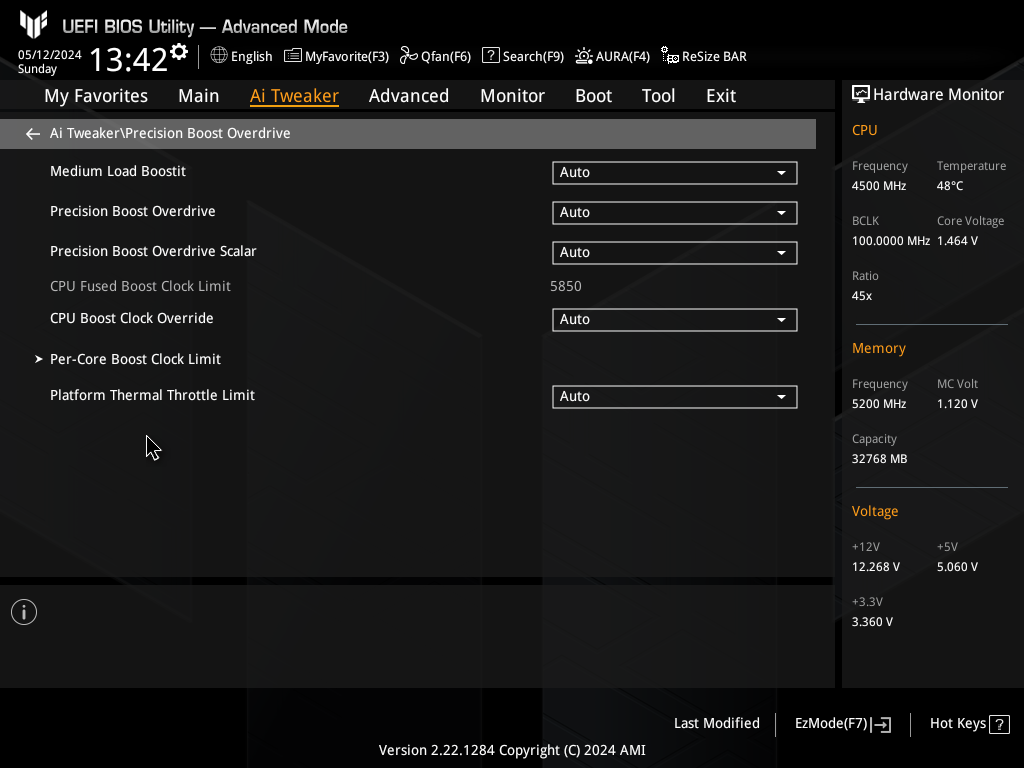Viewport: 1024px width, 768px height.
Task: Click +12V reading 12.268 V
Action: tap(876, 567)
